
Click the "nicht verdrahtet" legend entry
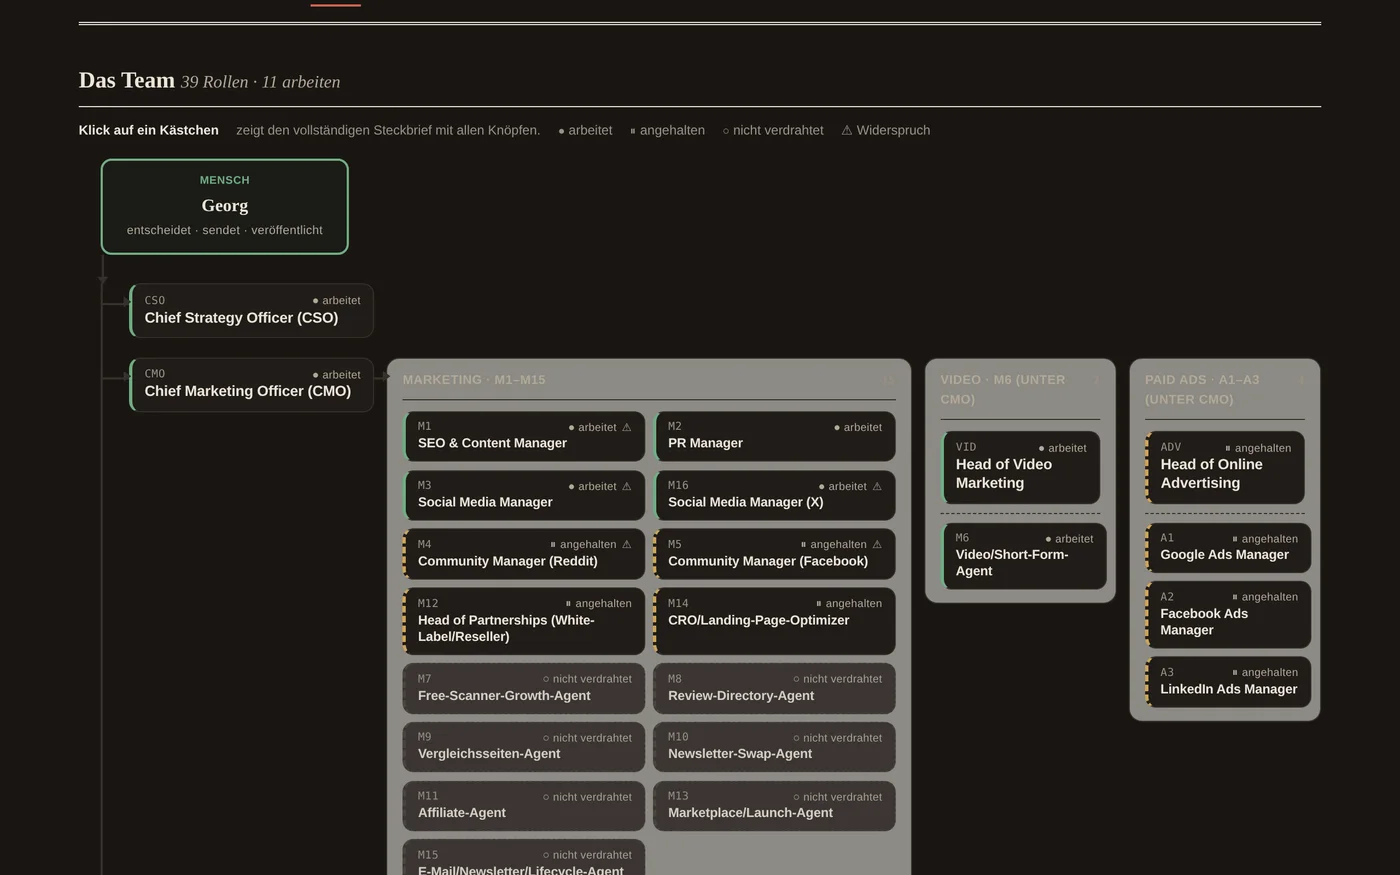(x=773, y=130)
